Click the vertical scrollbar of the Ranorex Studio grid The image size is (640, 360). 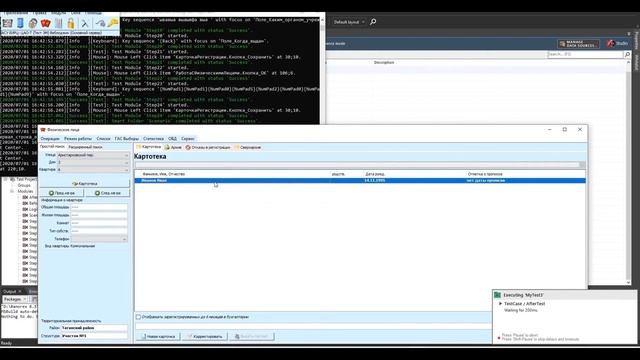(x=628, y=171)
